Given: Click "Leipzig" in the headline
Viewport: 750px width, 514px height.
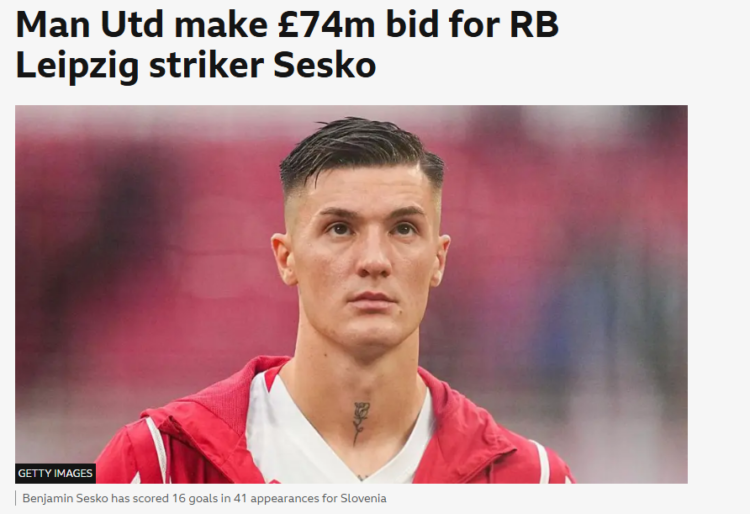Looking at the screenshot, I should (x=77, y=66).
